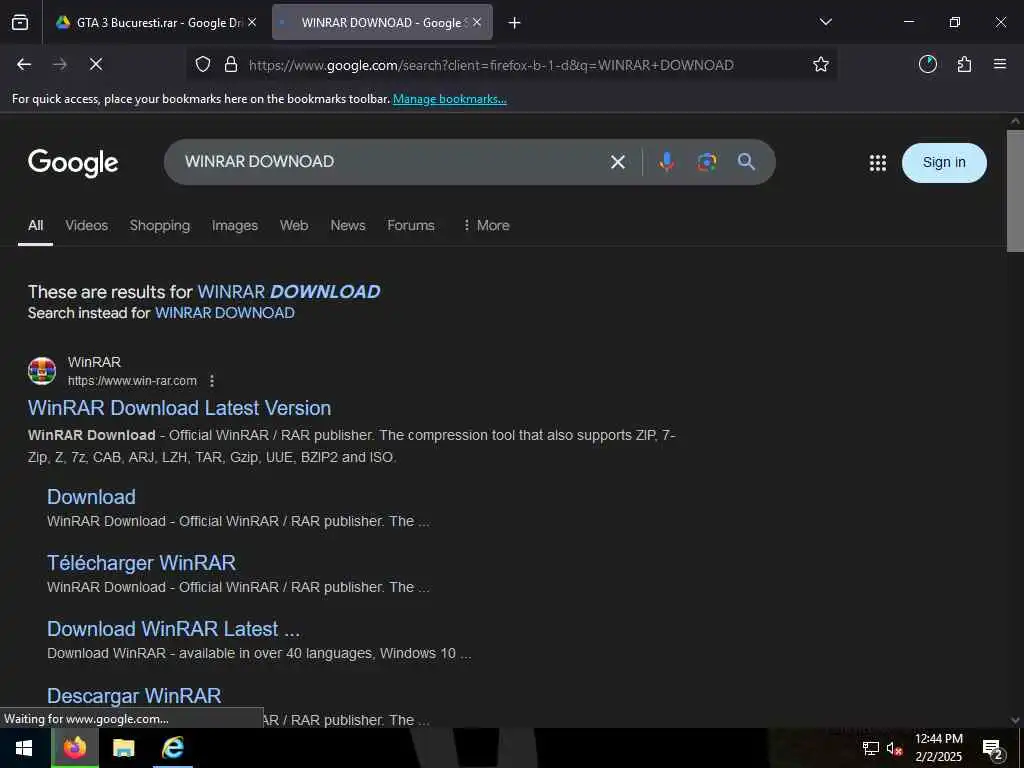The image size is (1024, 768).
Task: Open Windows notification center
Action: (x=993, y=748)
